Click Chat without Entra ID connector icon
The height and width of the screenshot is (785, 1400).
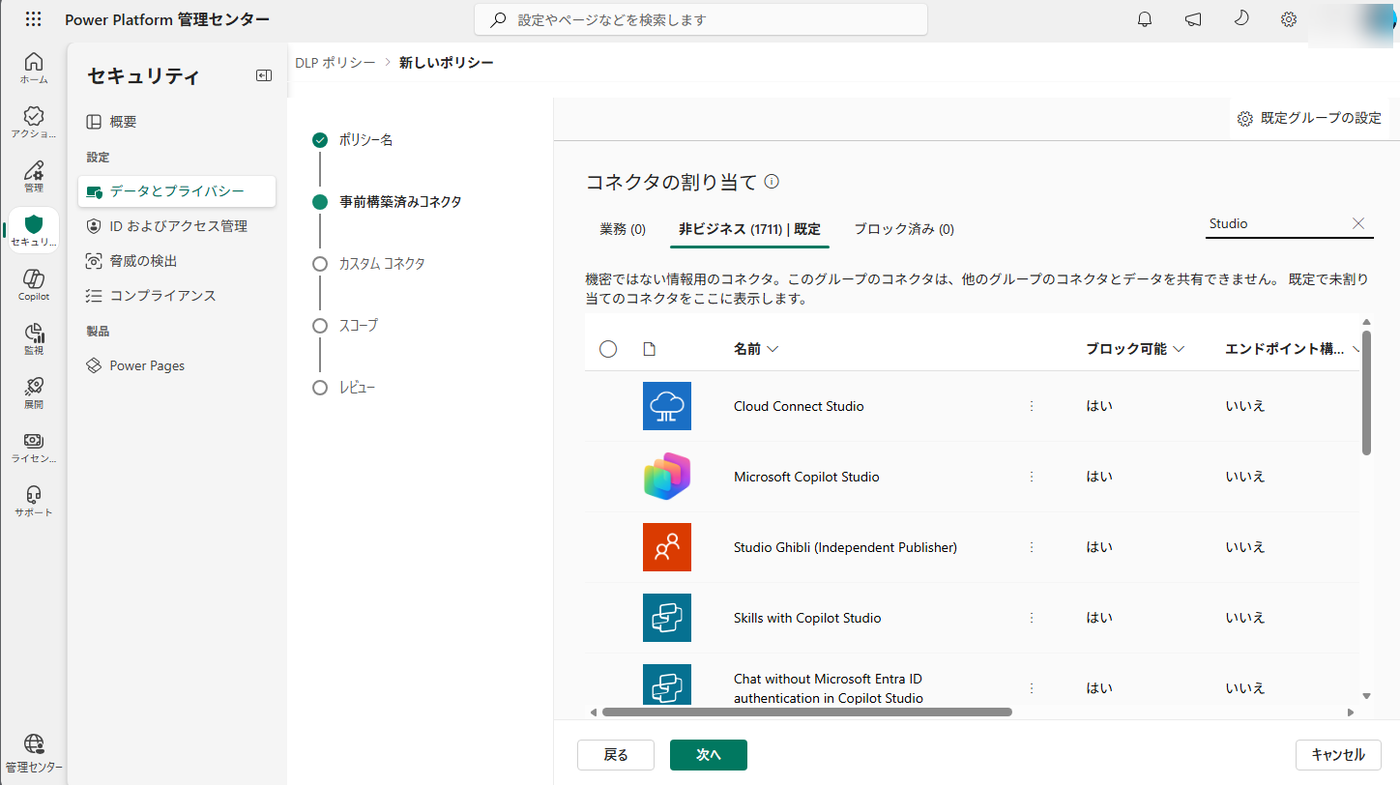[667, 686]
